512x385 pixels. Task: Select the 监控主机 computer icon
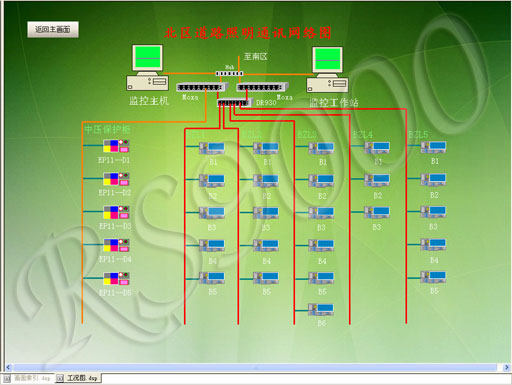point(147,68)
